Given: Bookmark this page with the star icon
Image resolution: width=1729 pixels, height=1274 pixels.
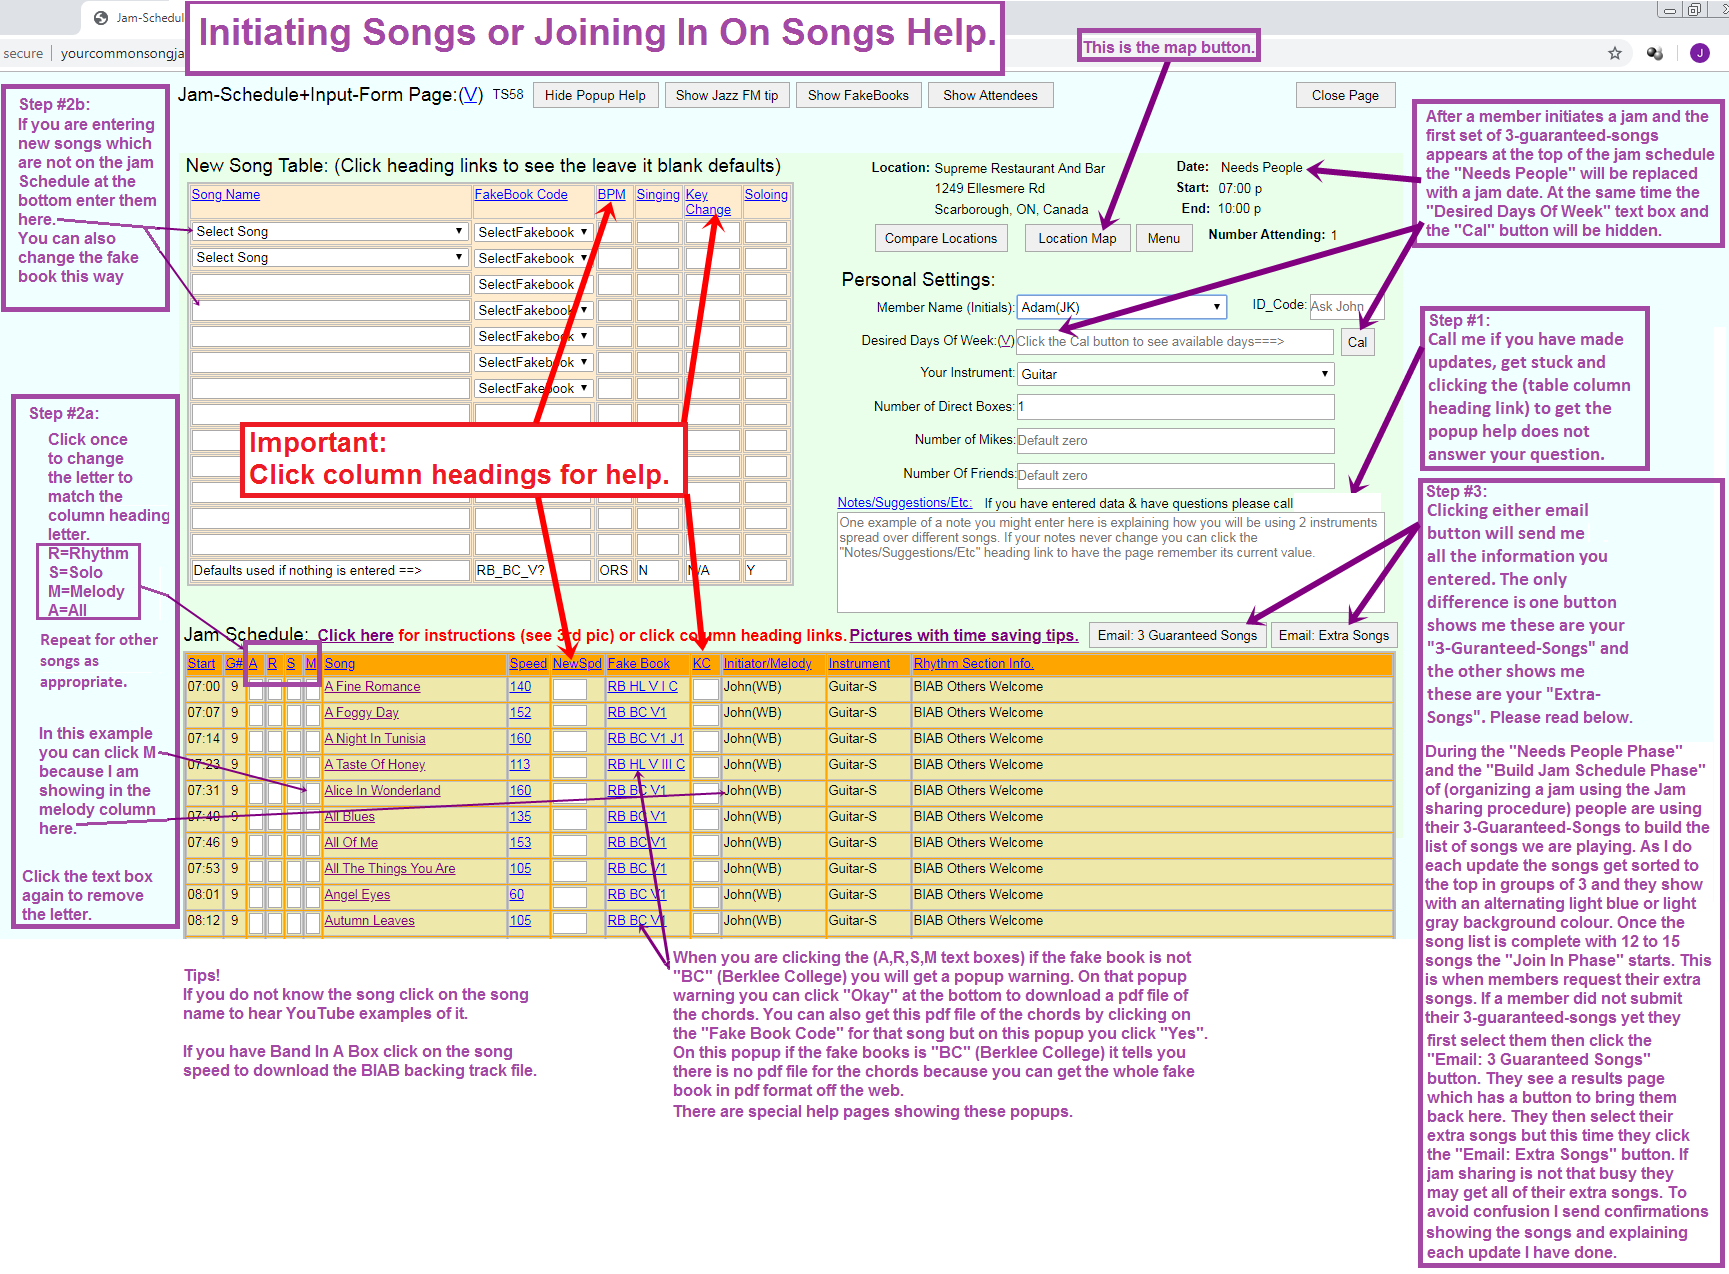Looking at the screenshot, I should click(x=1614, y=53).
